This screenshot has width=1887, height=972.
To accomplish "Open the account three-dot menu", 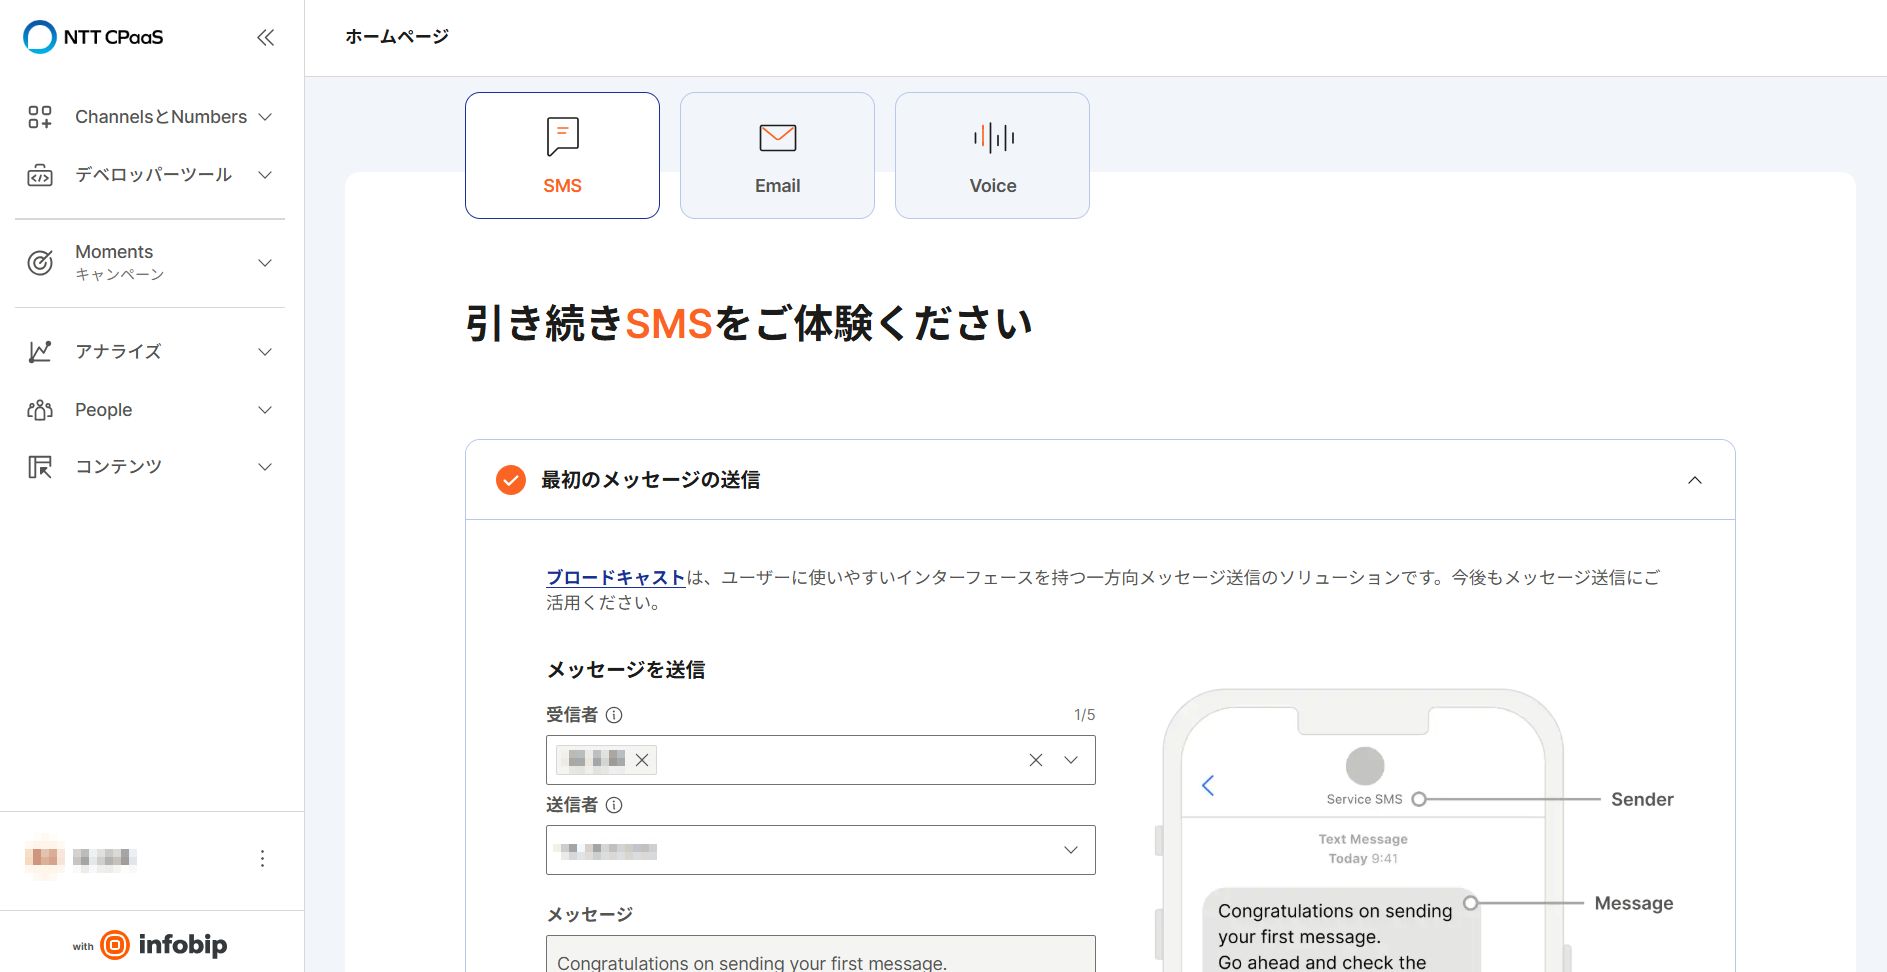I will (x=262, y=858).
